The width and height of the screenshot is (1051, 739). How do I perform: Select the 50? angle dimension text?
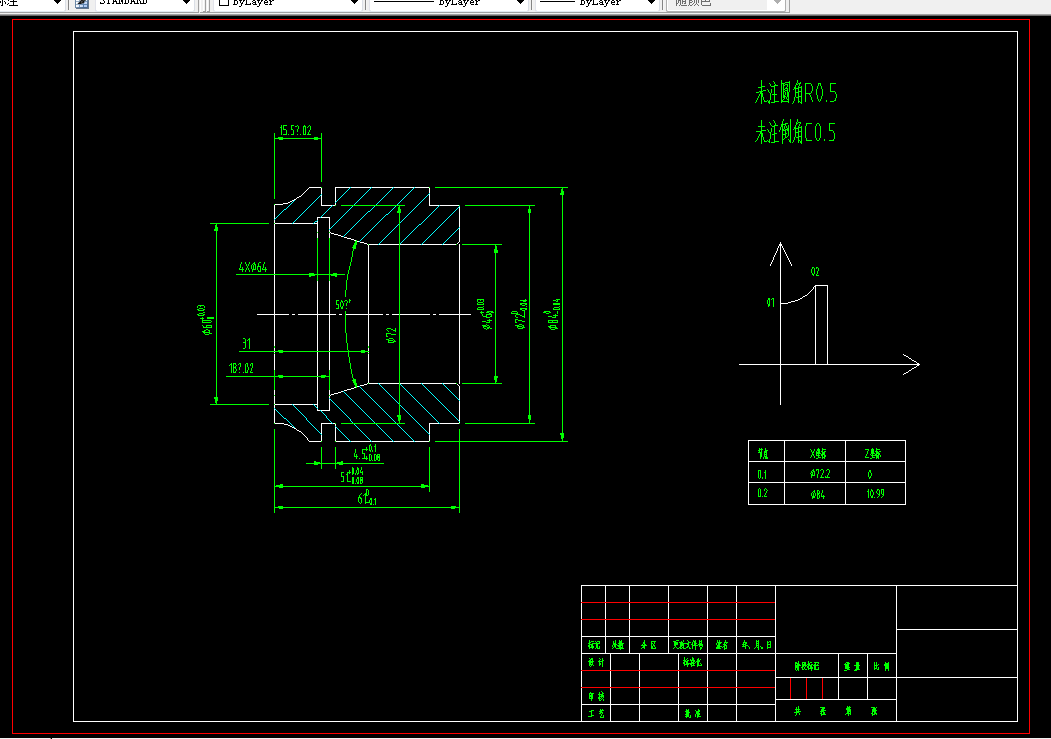pos(343,304)
